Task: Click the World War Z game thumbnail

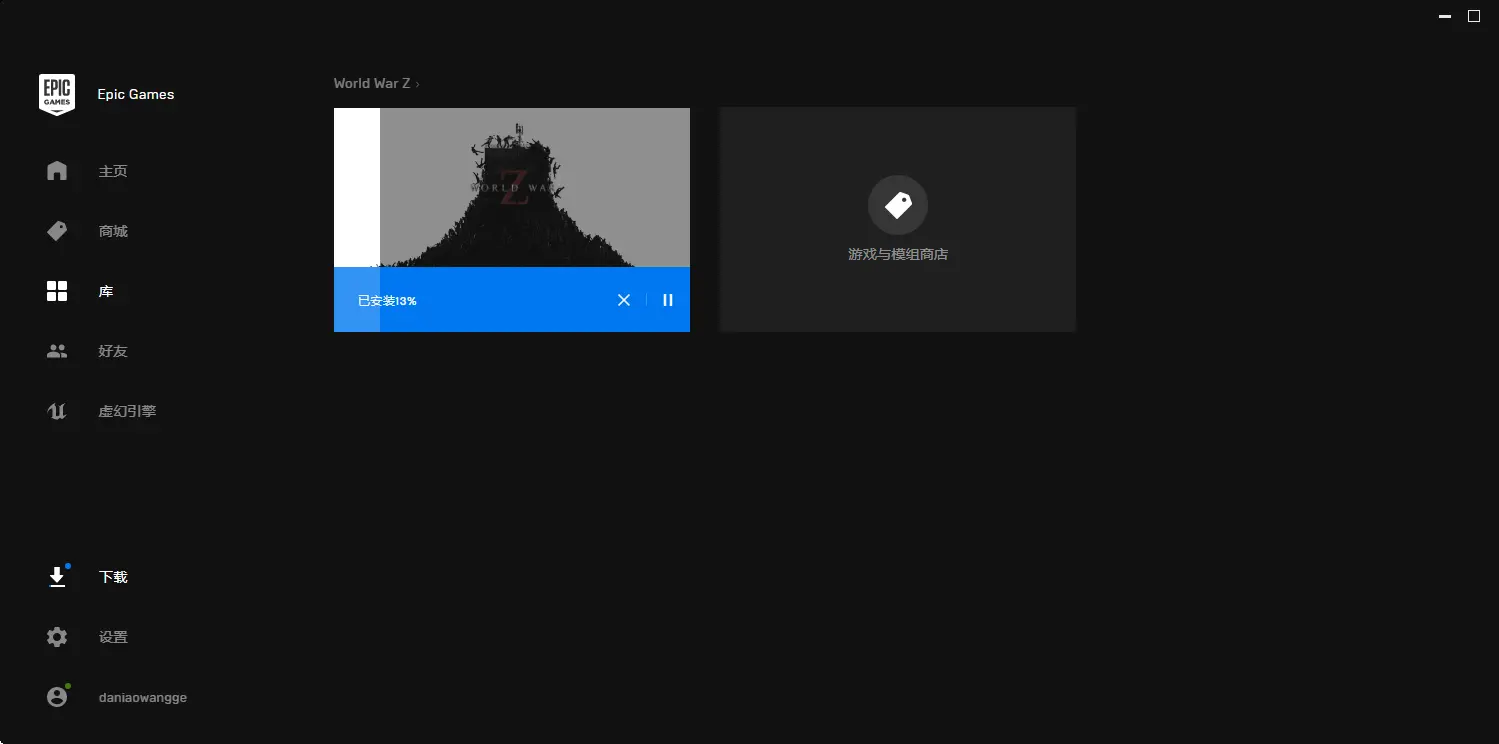Action: [x=512, y=187]
